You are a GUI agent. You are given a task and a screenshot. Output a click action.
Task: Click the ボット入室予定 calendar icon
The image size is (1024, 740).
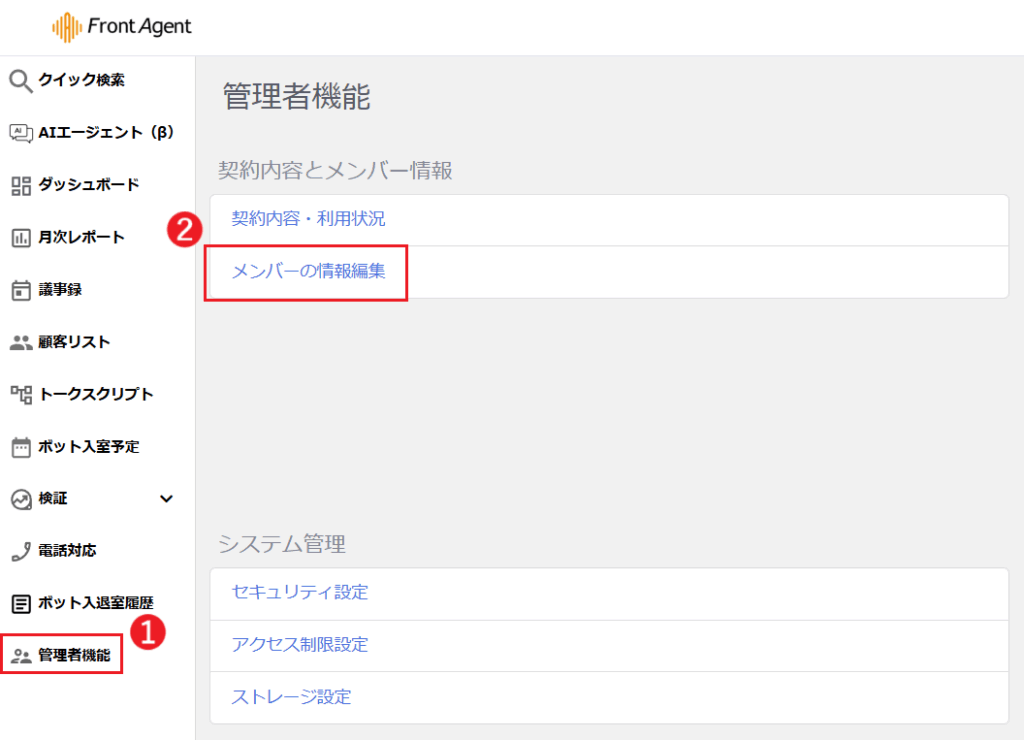click(x=21, y=446)
